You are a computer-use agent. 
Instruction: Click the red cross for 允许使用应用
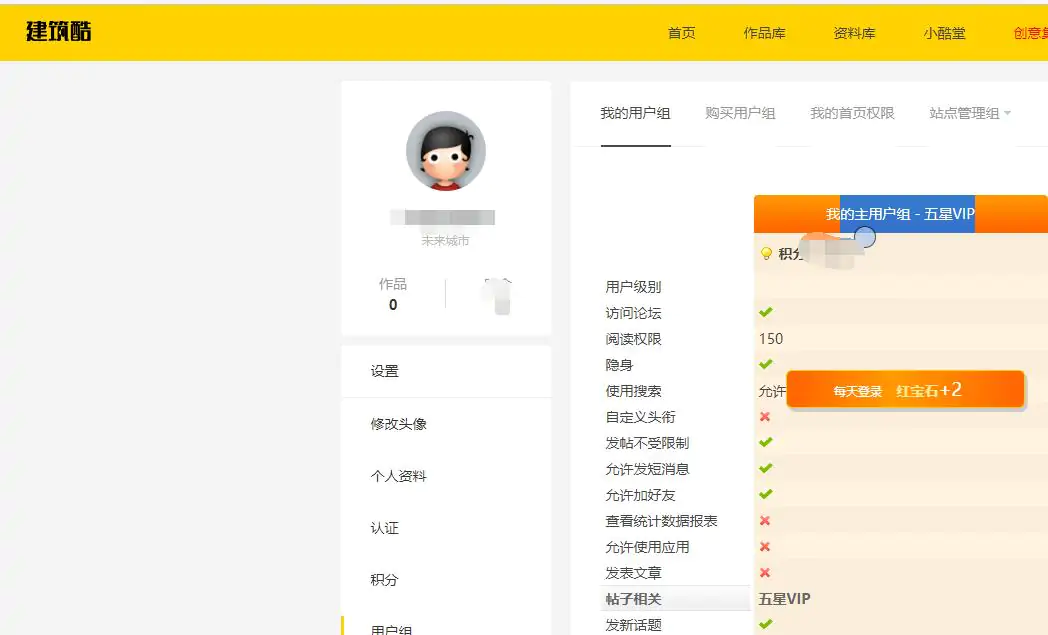[765, 547]
